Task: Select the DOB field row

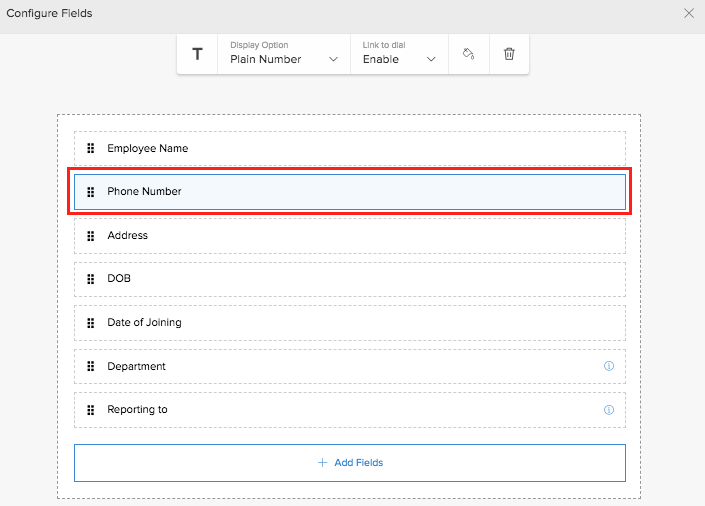Action: click(350, 279)
